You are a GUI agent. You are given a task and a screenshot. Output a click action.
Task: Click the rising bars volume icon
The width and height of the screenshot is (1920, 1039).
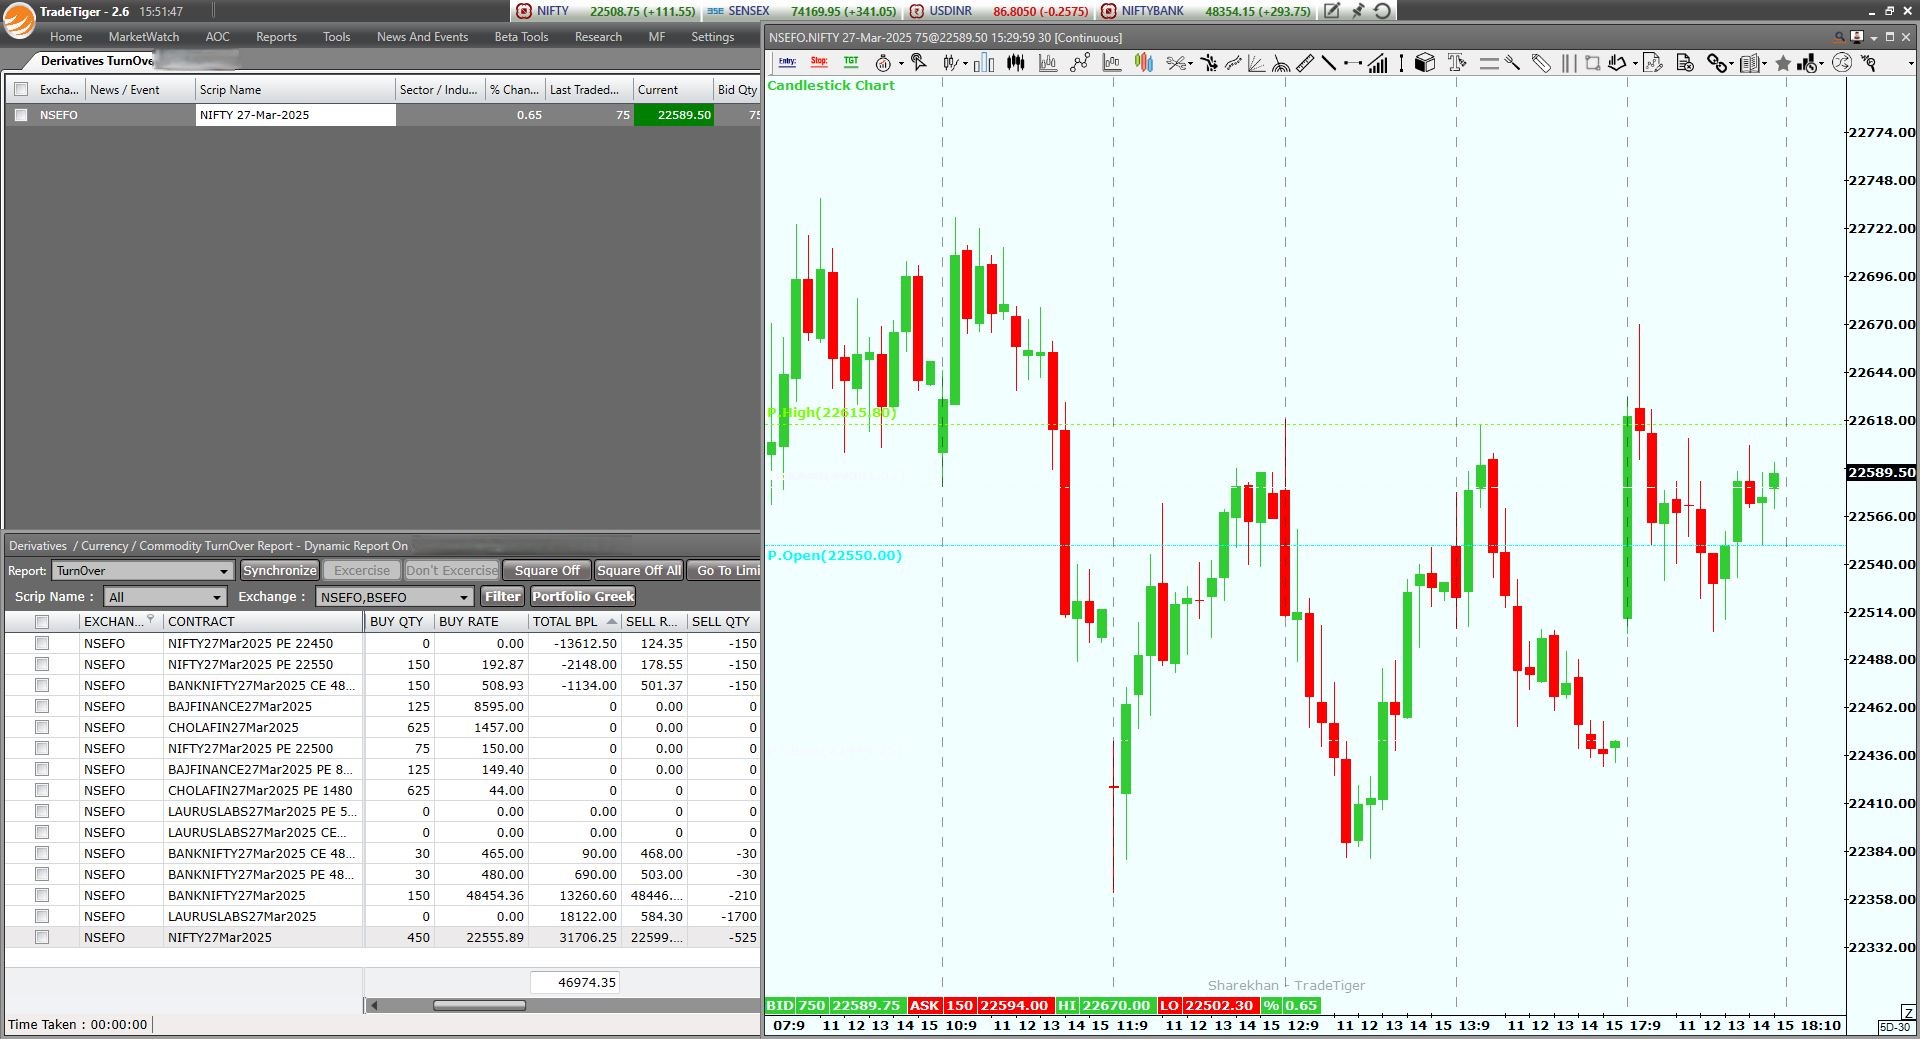click(1378, 63)
